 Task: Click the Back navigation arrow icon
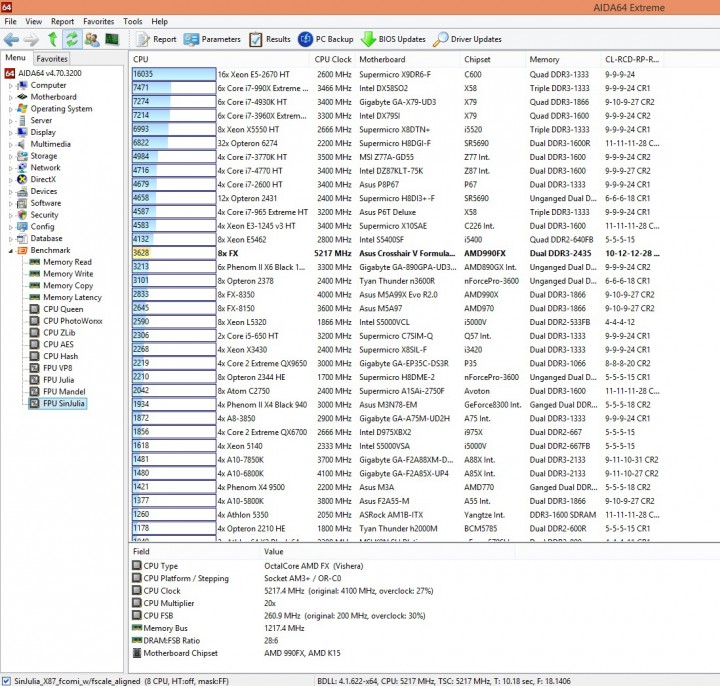11,39
